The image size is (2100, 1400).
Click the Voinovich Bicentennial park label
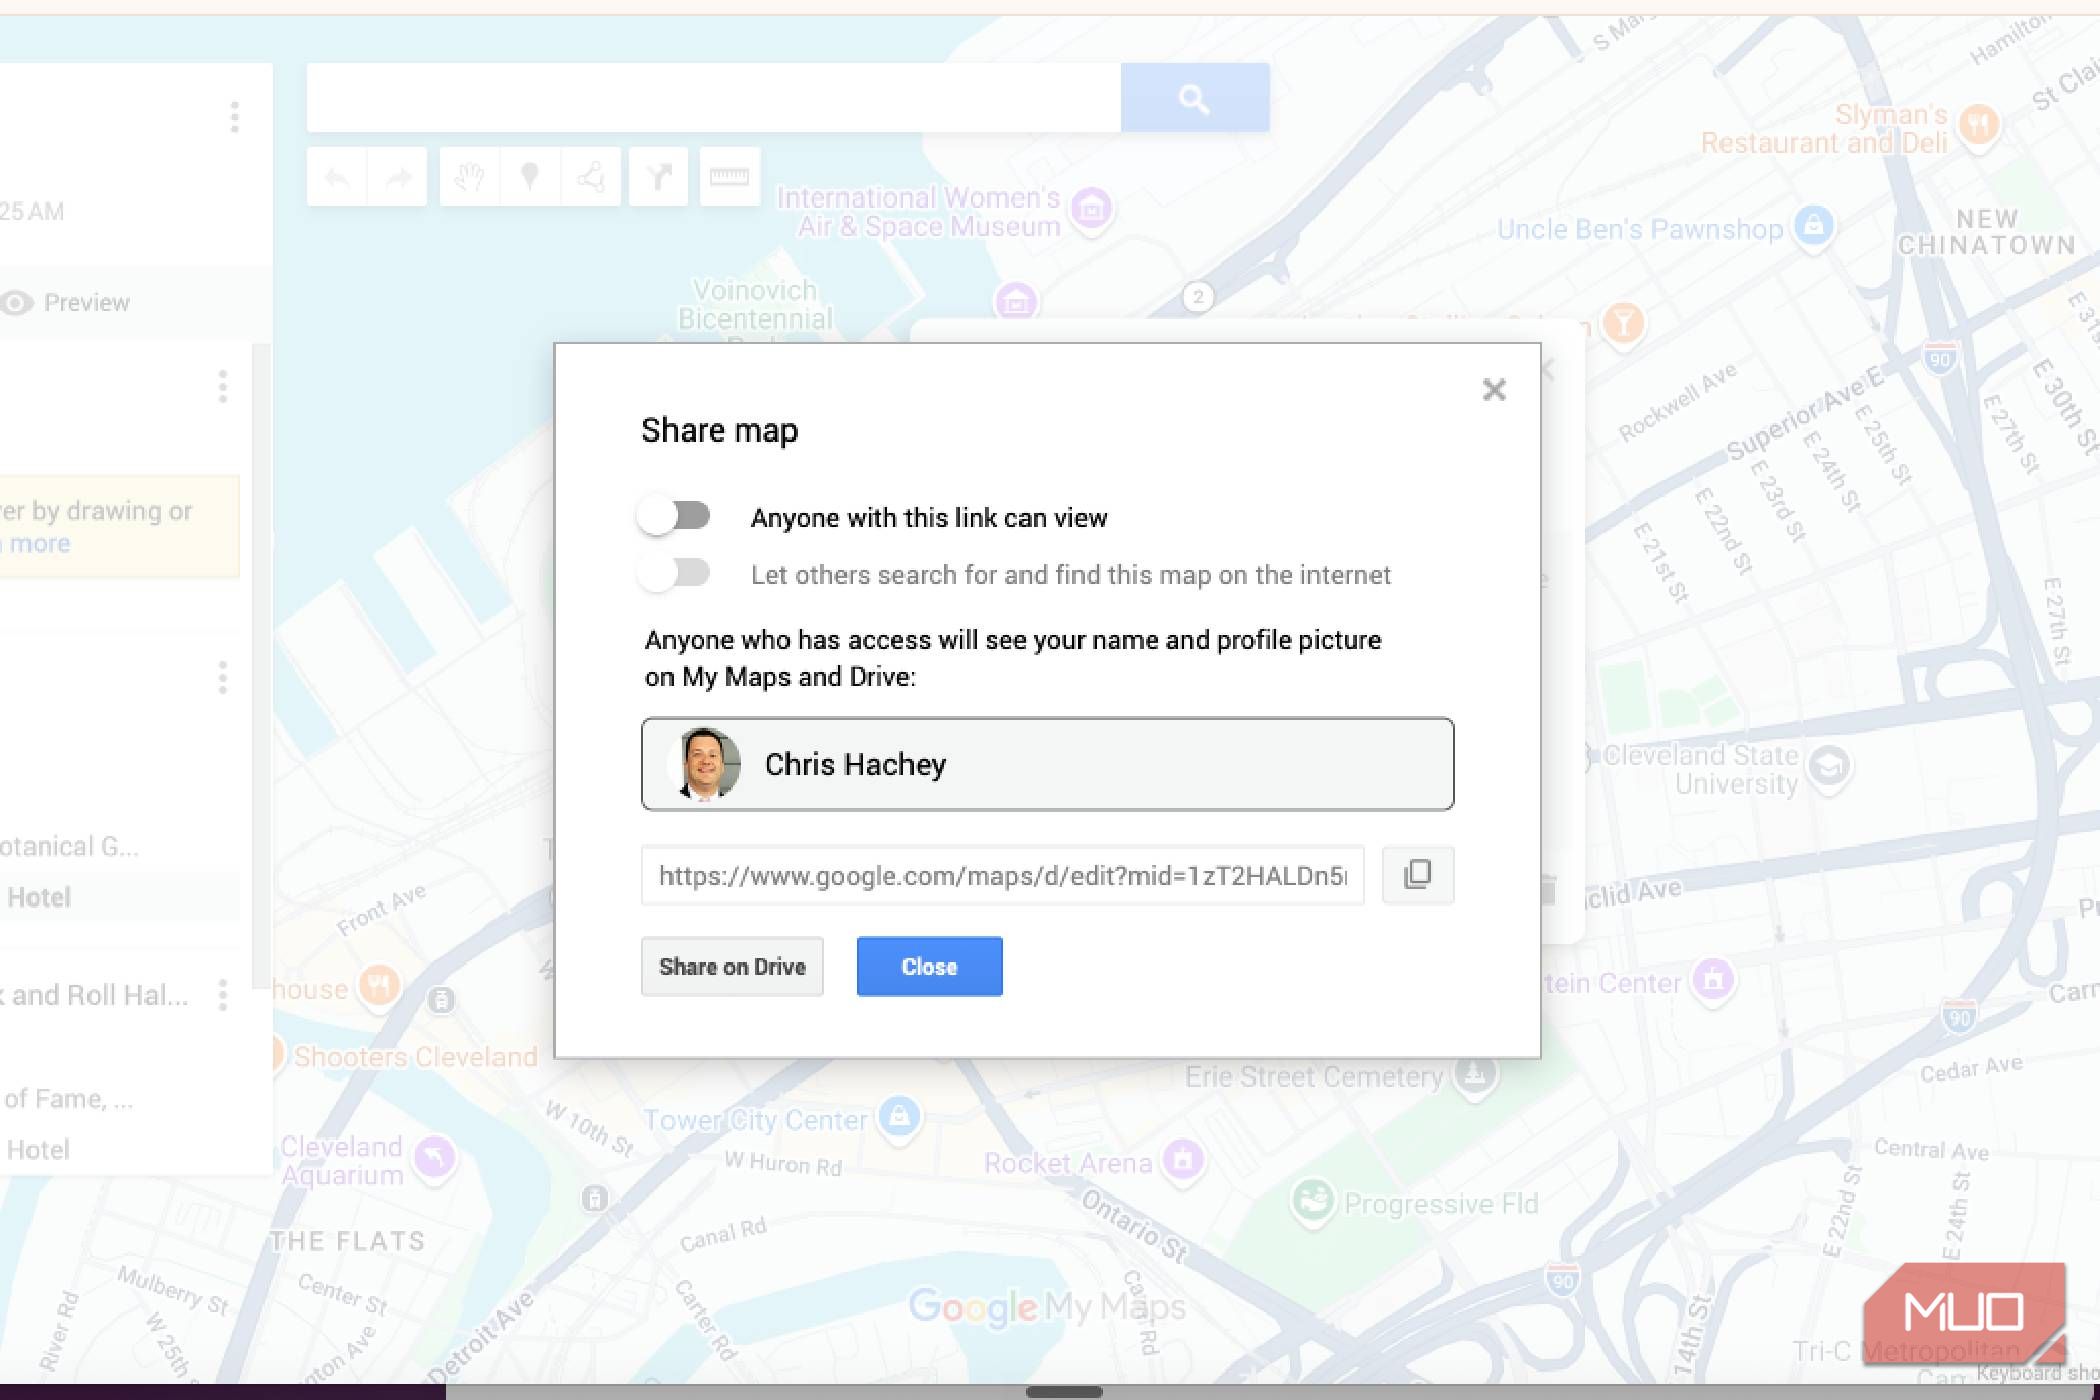(755, 305)
